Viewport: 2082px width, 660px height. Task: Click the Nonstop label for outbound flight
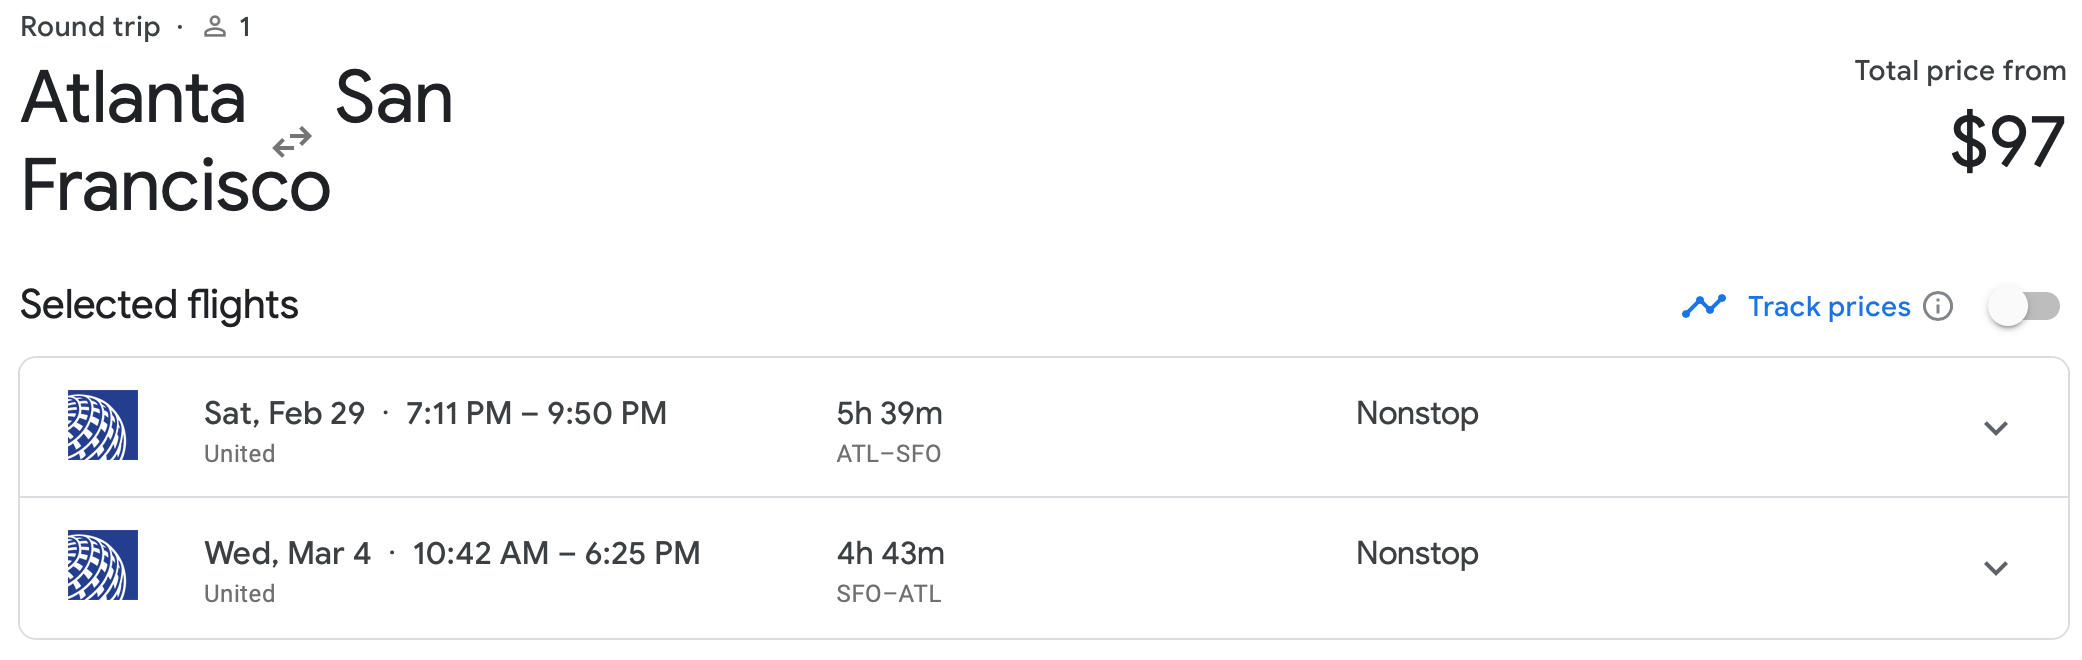pos(1416,413)
